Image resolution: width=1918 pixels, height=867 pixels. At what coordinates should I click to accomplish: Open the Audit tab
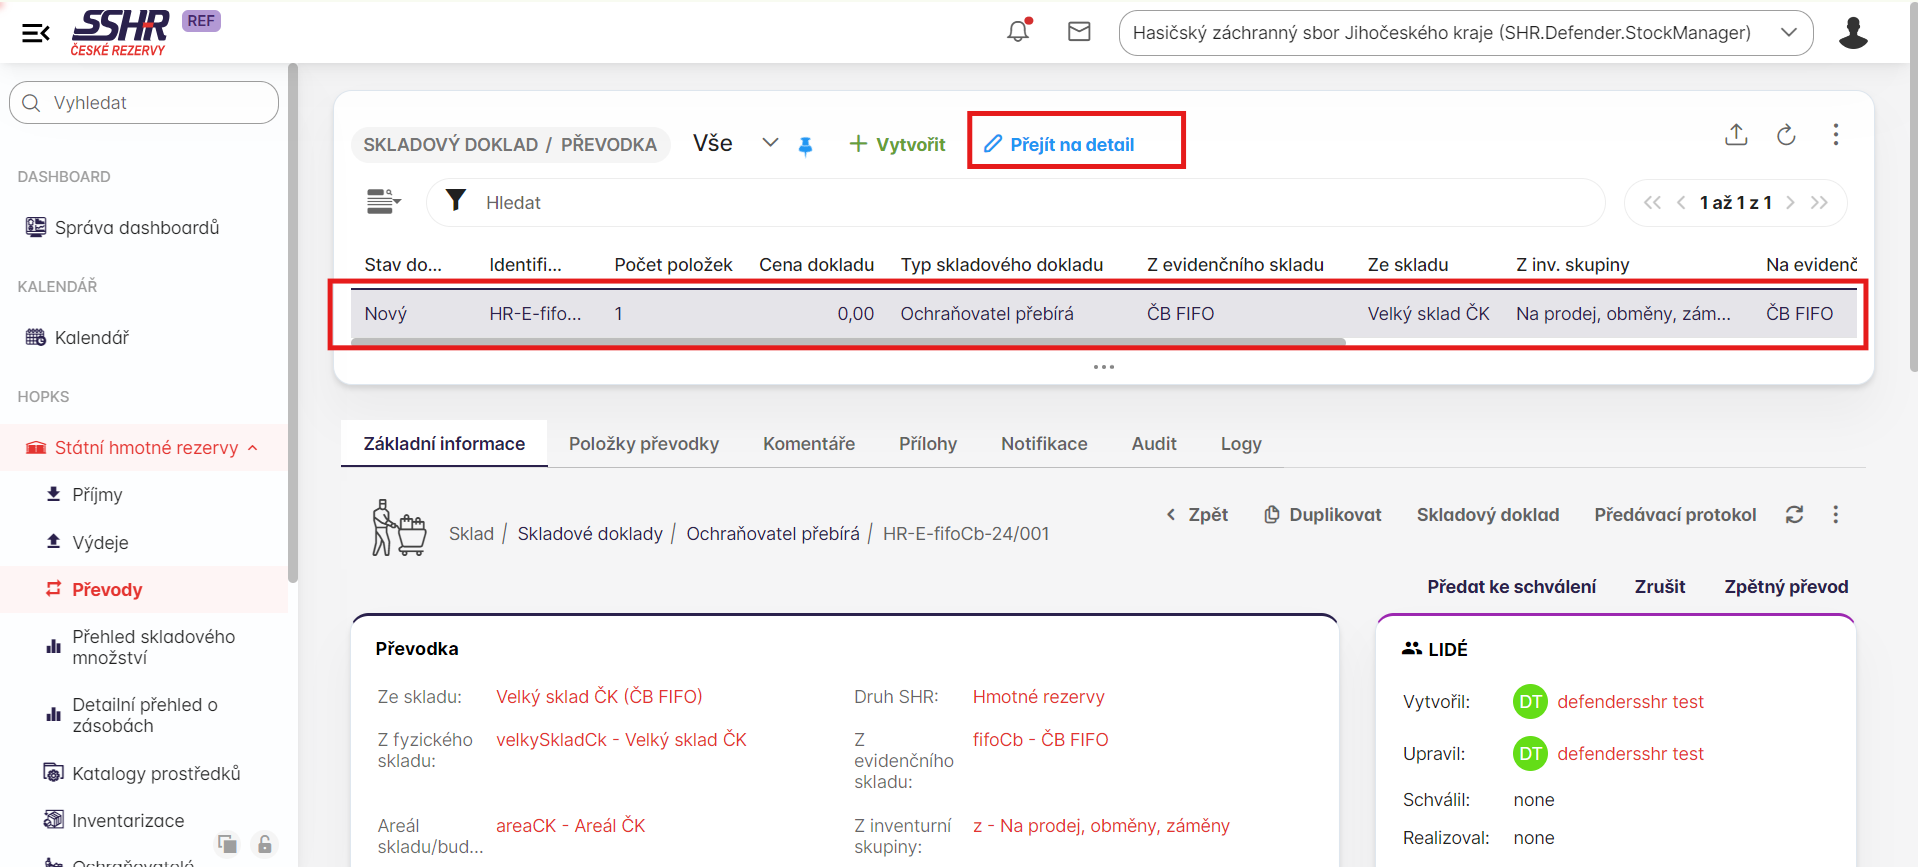tap(1153, 444)
